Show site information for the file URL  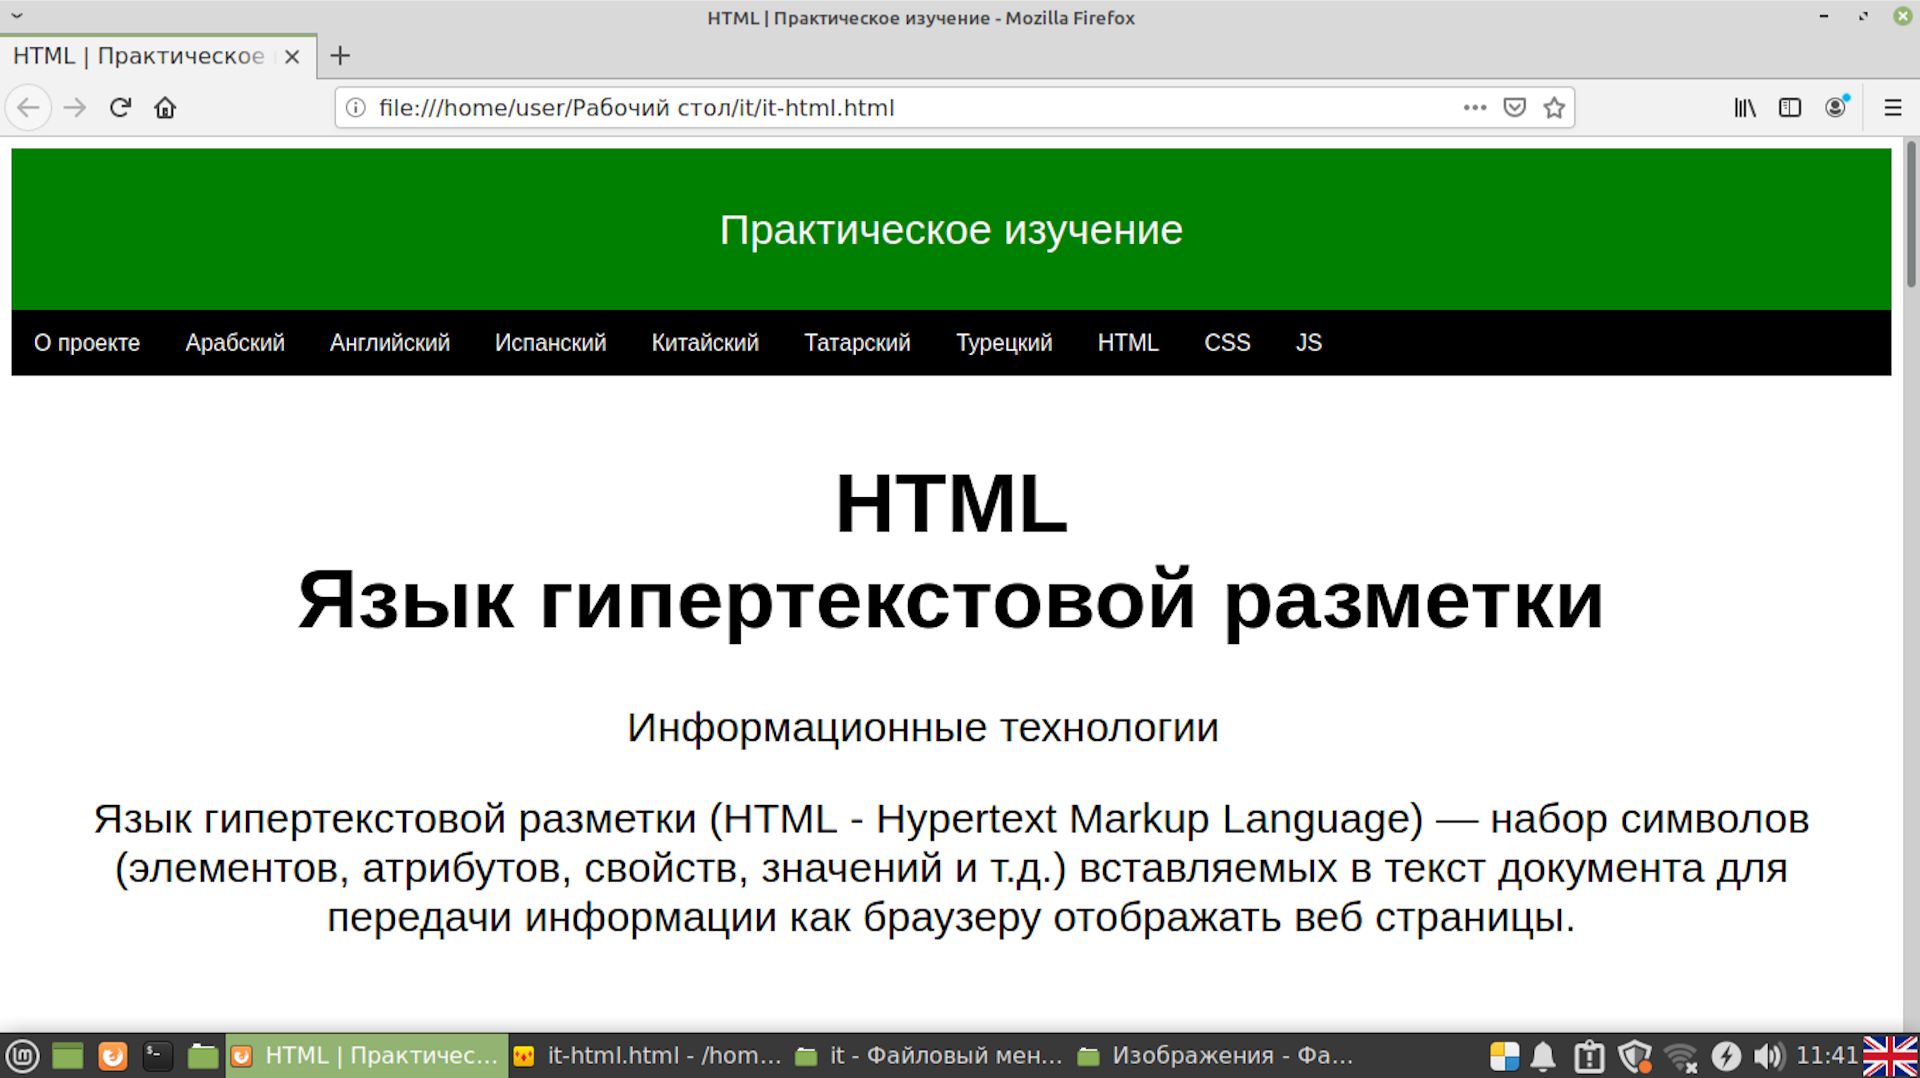[356, 107]
